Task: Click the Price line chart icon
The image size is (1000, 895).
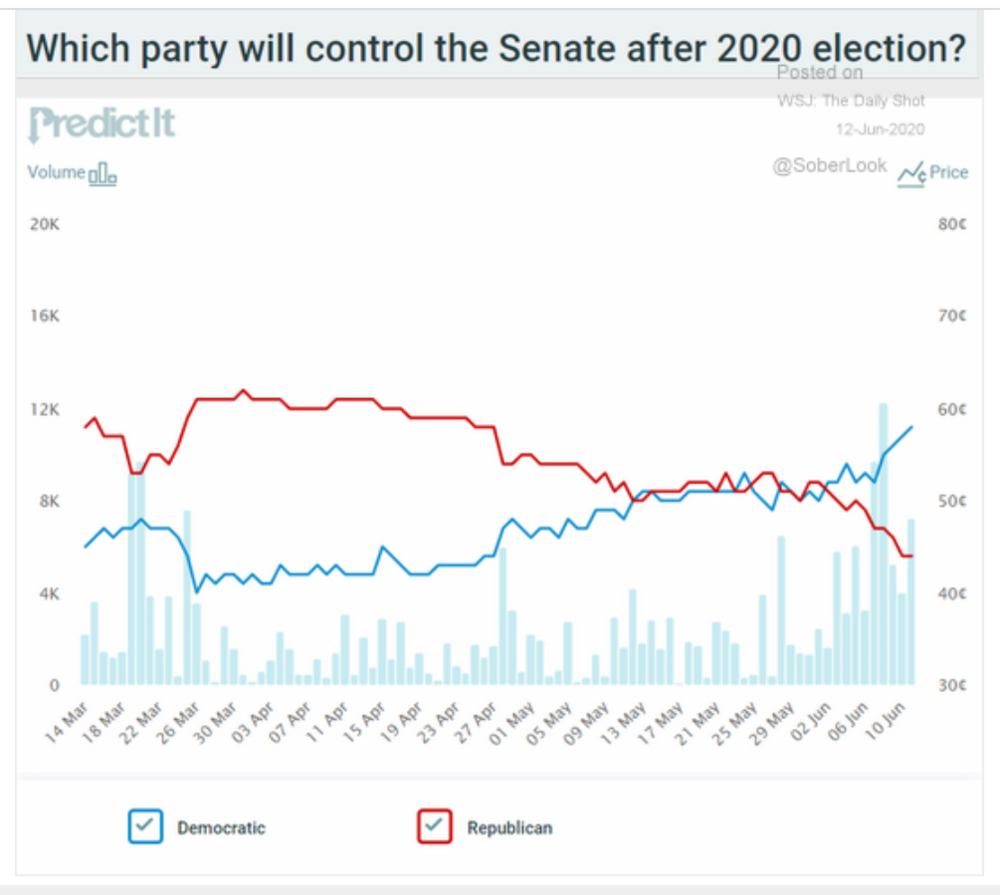Action: [912, 174]
